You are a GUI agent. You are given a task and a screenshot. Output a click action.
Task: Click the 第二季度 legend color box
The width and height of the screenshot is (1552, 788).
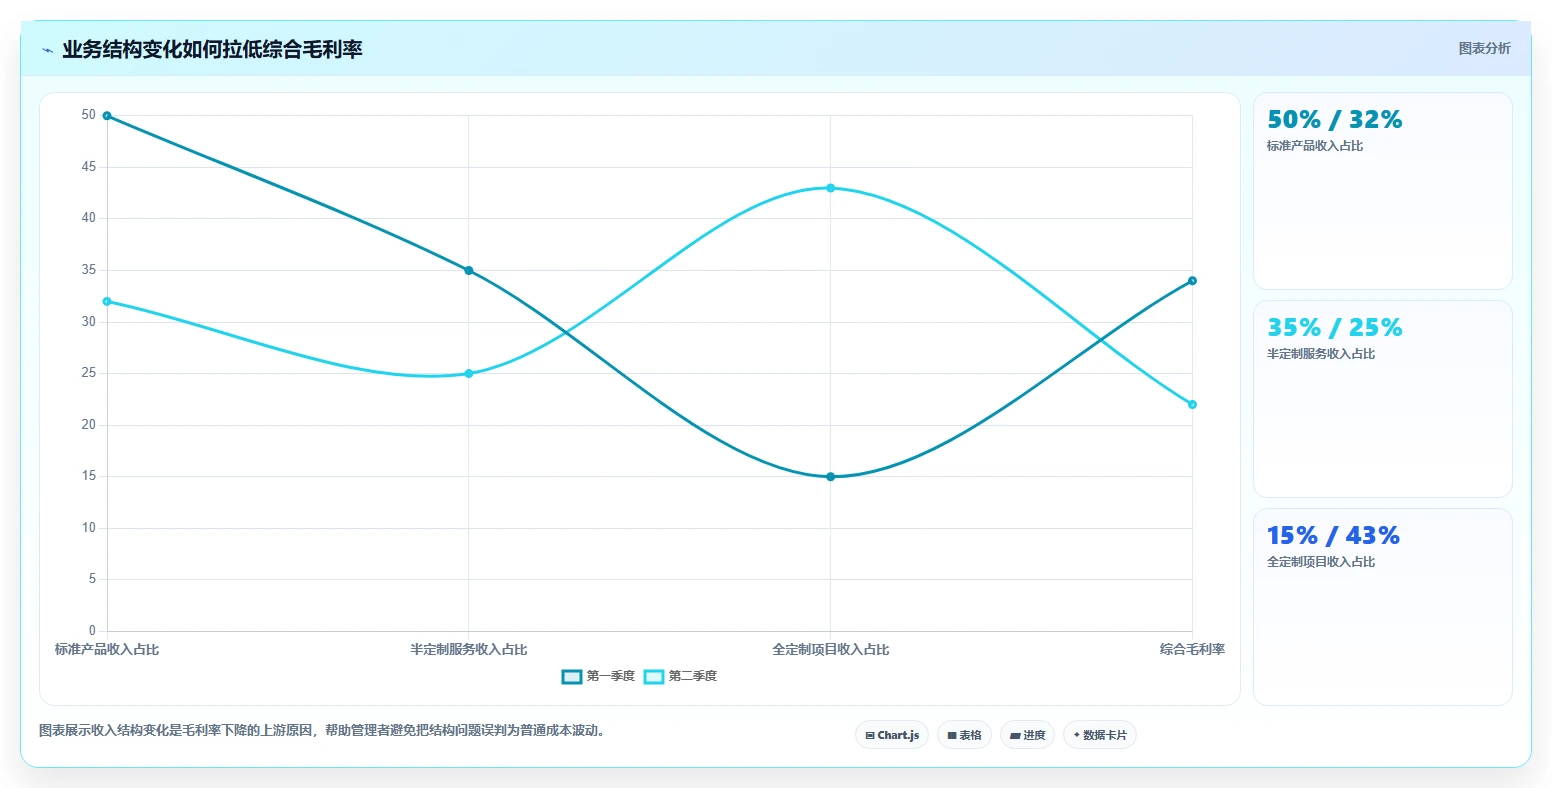[654, 677]
